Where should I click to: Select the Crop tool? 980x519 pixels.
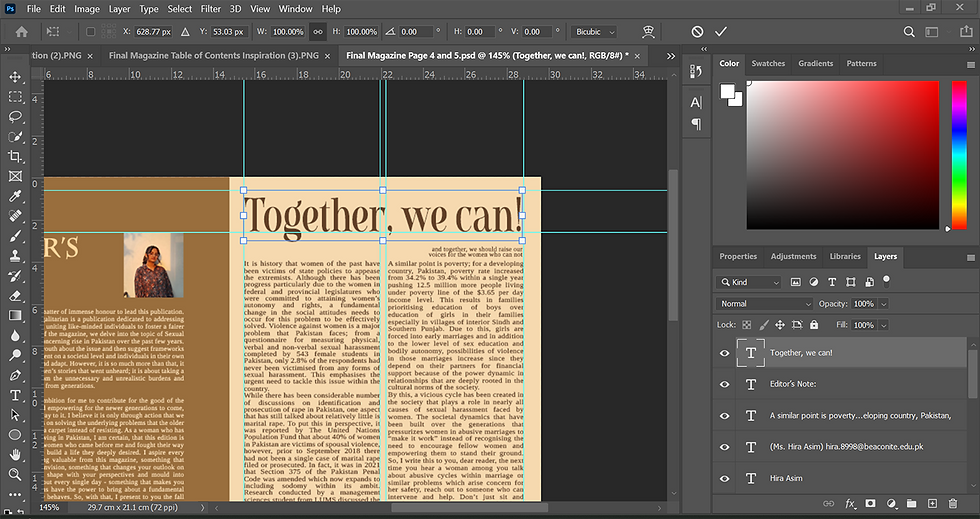click(x=15, y=157)
